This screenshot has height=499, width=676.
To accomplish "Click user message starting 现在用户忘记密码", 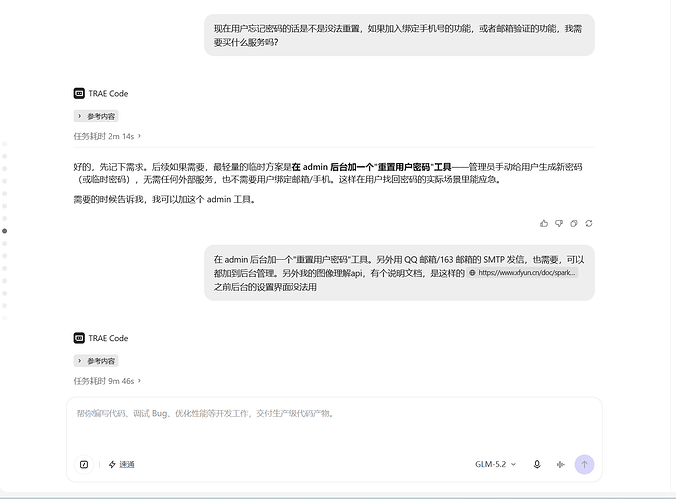I will coord(399,35).
